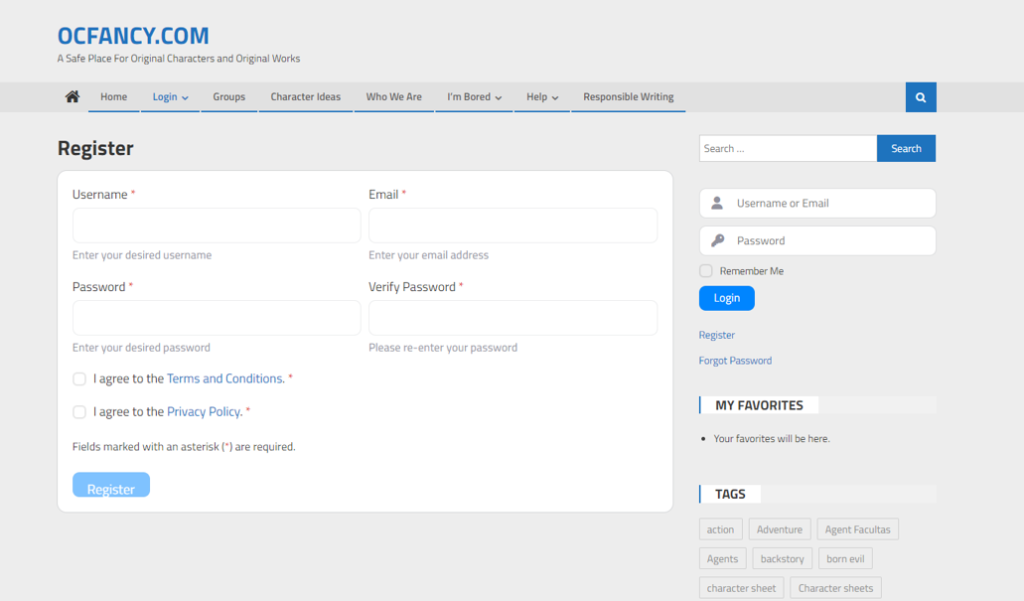Image resolution: width=1024 pixels, height=601 pixels.
Task: Click the key icon beside the password field
Action: click(x=716, y=240)
